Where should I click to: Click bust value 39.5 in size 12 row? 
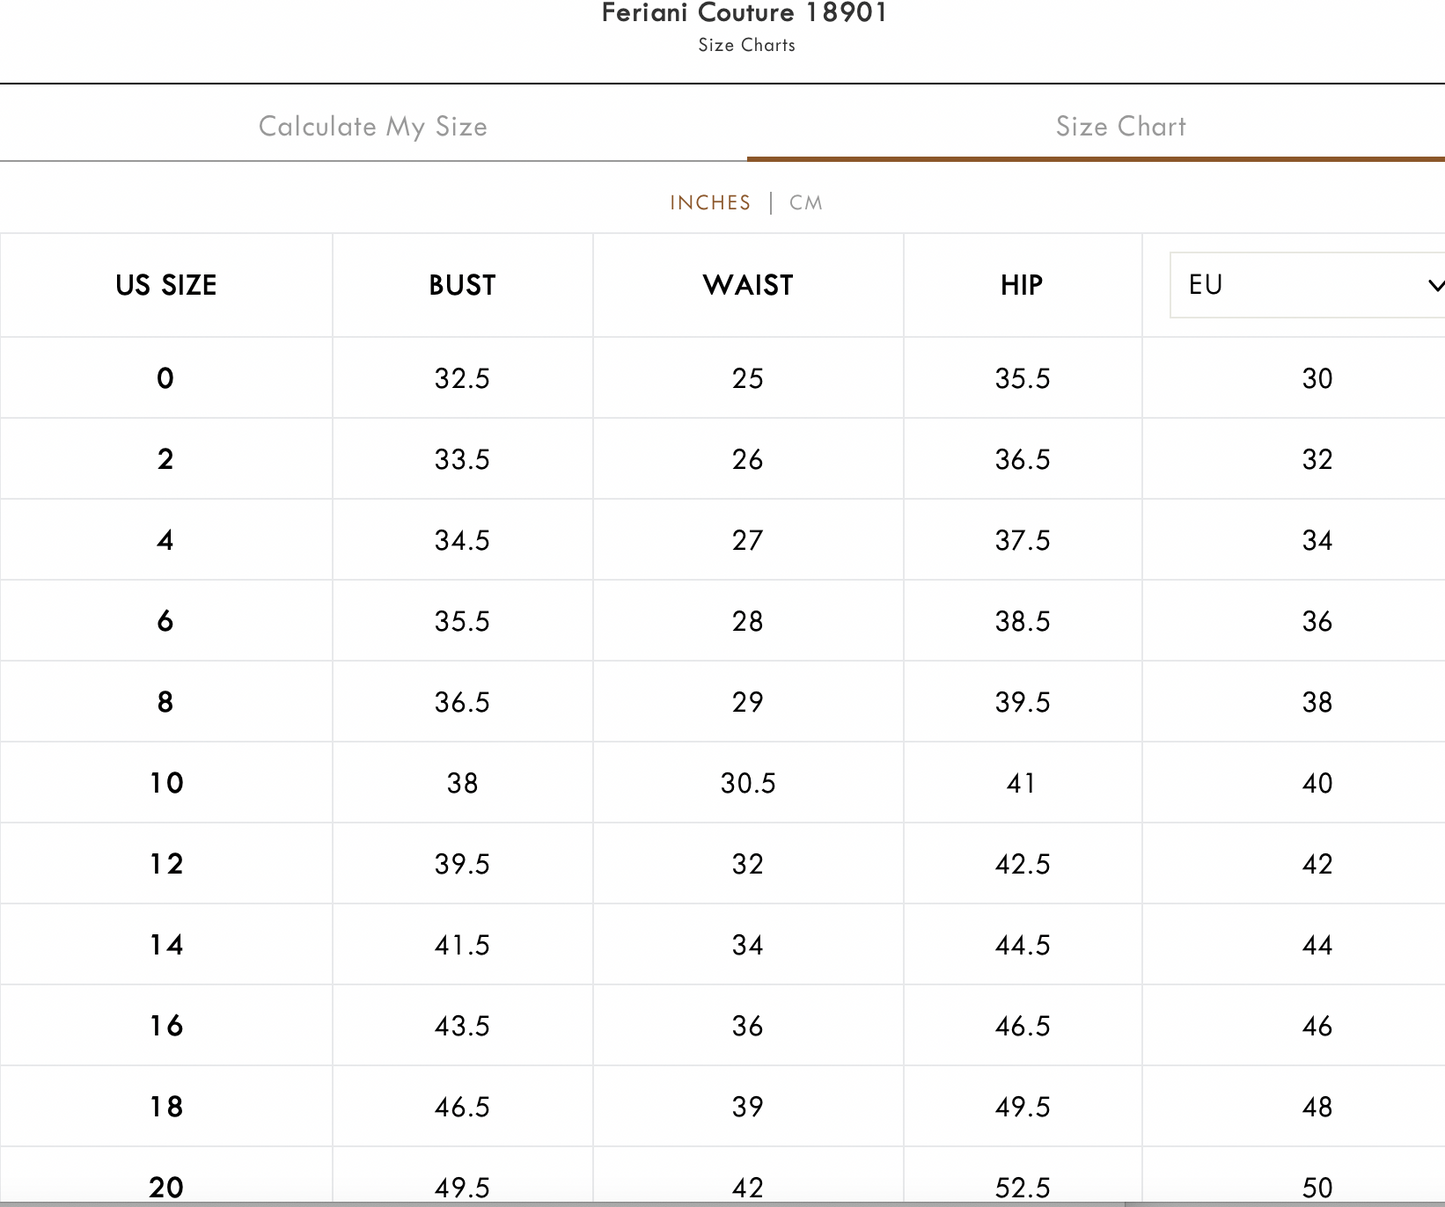(x=462, y=864)
